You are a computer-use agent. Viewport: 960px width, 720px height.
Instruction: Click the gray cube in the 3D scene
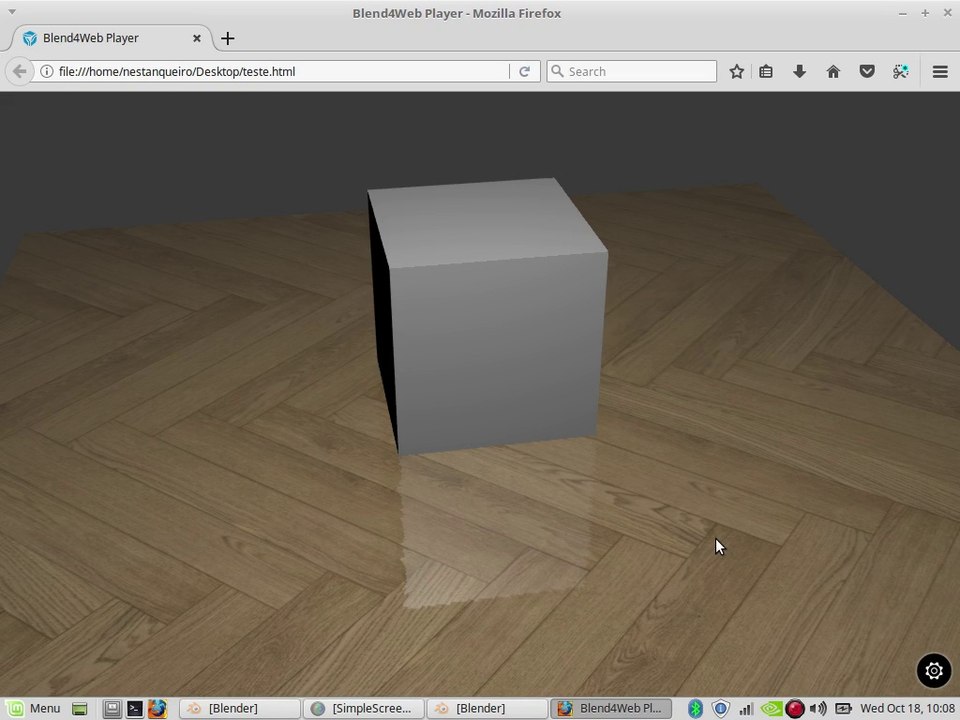pos(487,315)
